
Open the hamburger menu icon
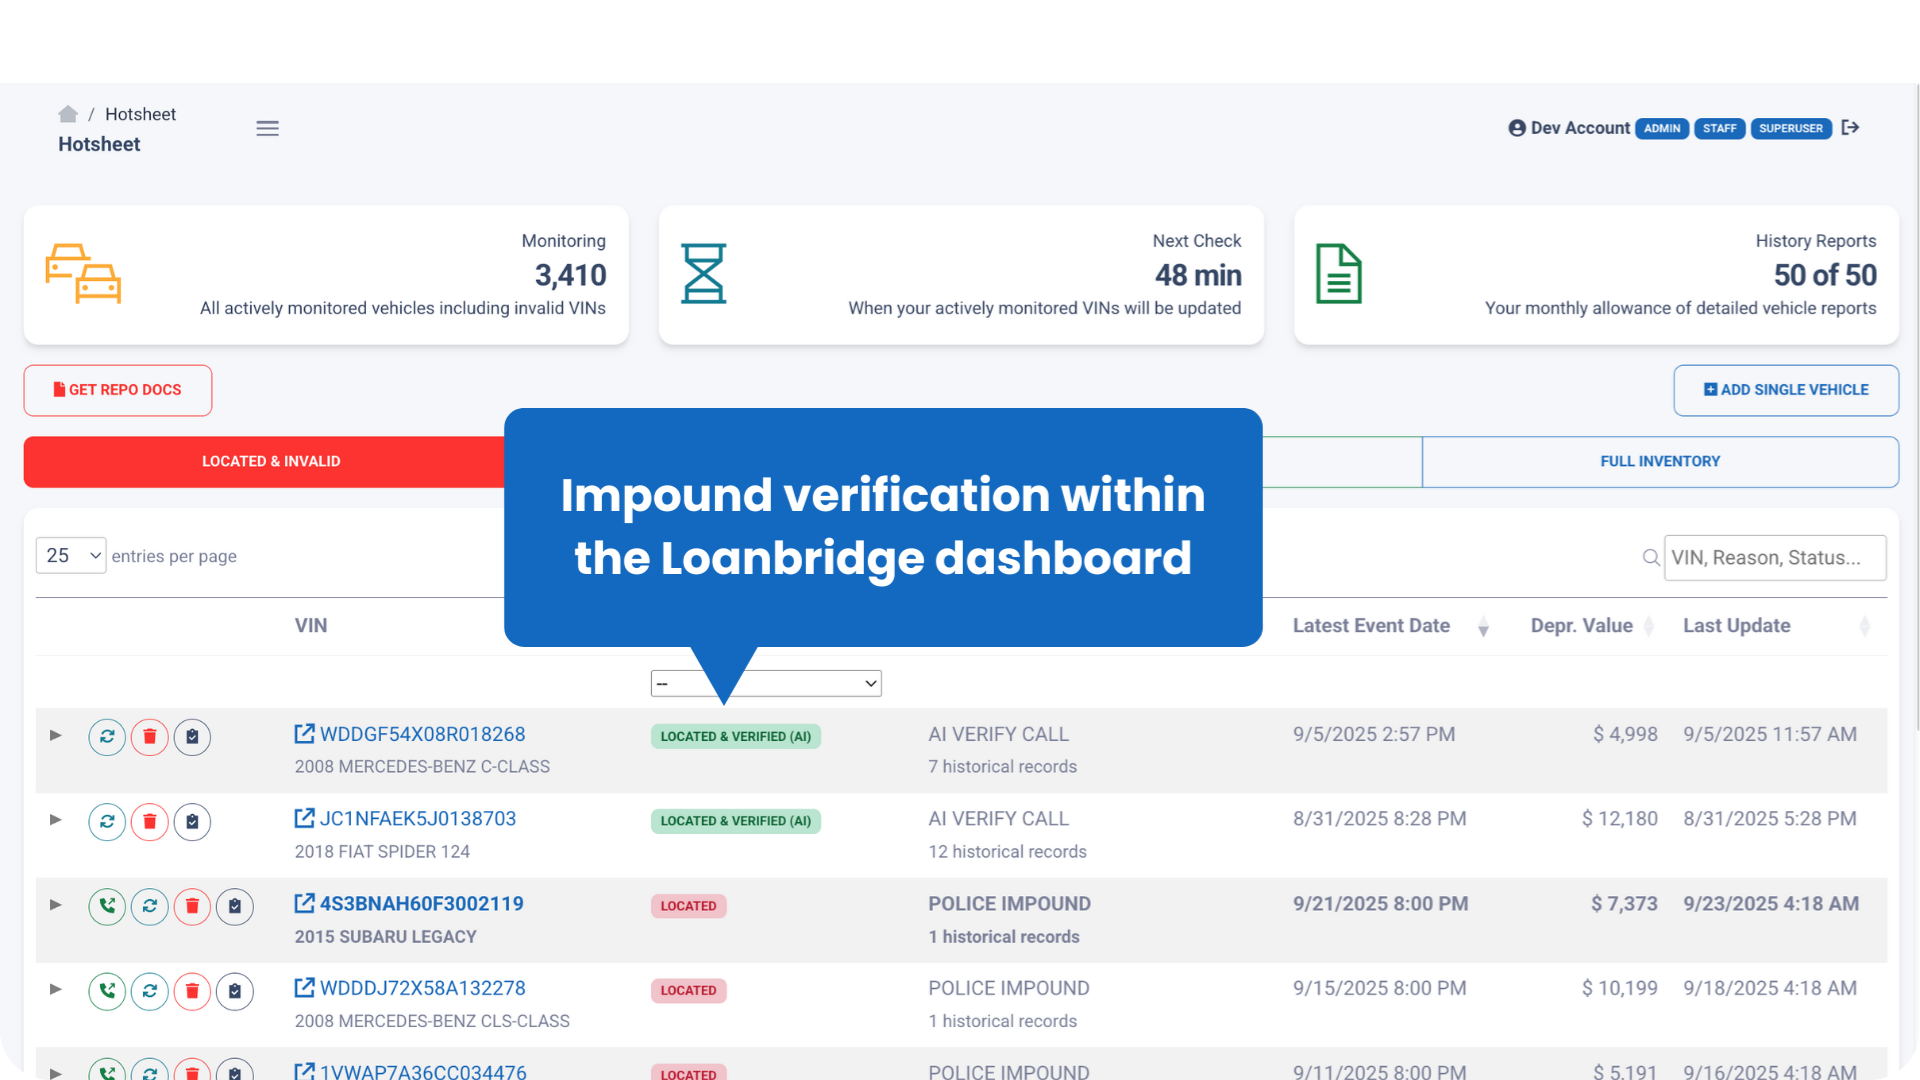[x=267, y=128]
